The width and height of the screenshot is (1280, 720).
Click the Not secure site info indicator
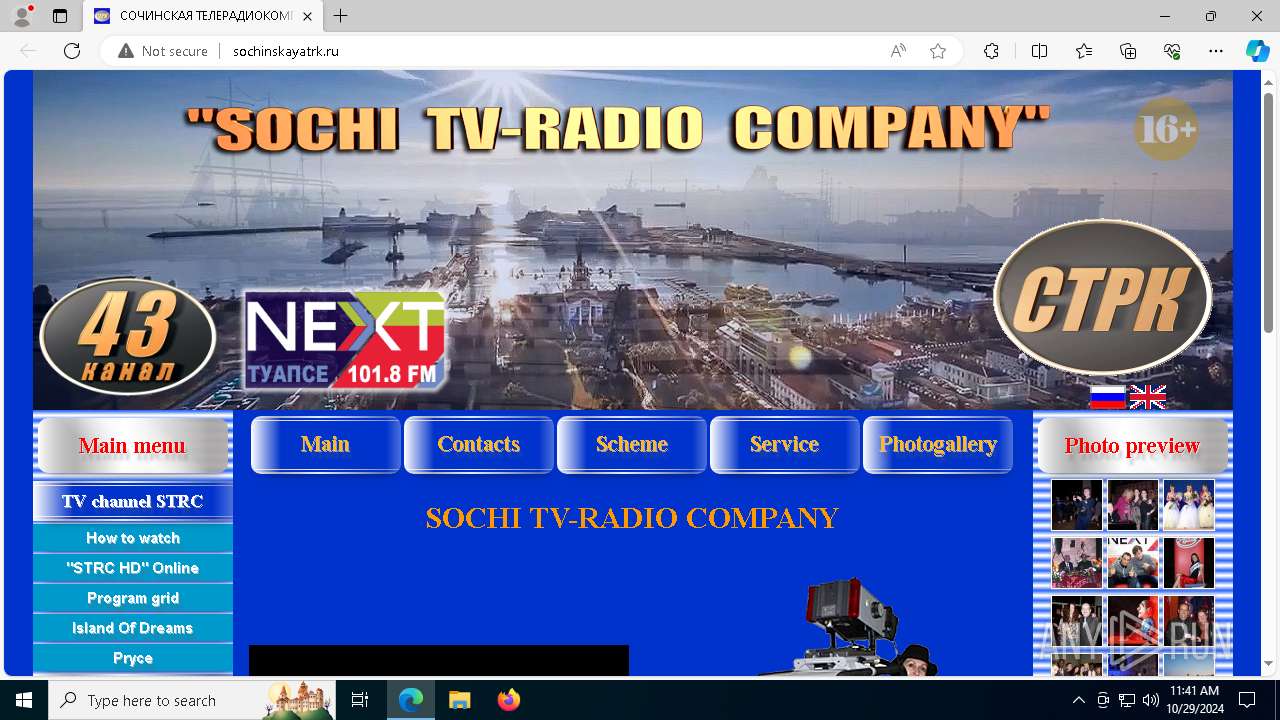click(x=163, y=51)
